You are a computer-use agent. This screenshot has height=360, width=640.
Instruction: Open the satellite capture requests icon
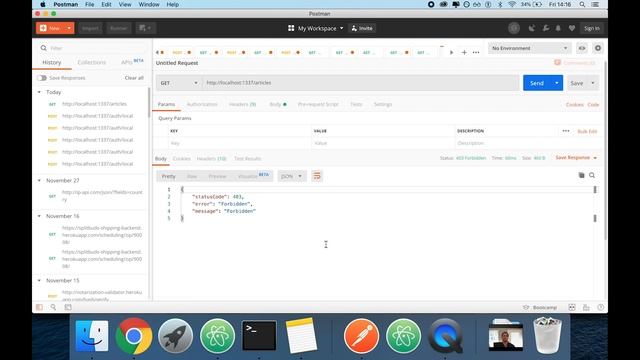pos(531,28)
